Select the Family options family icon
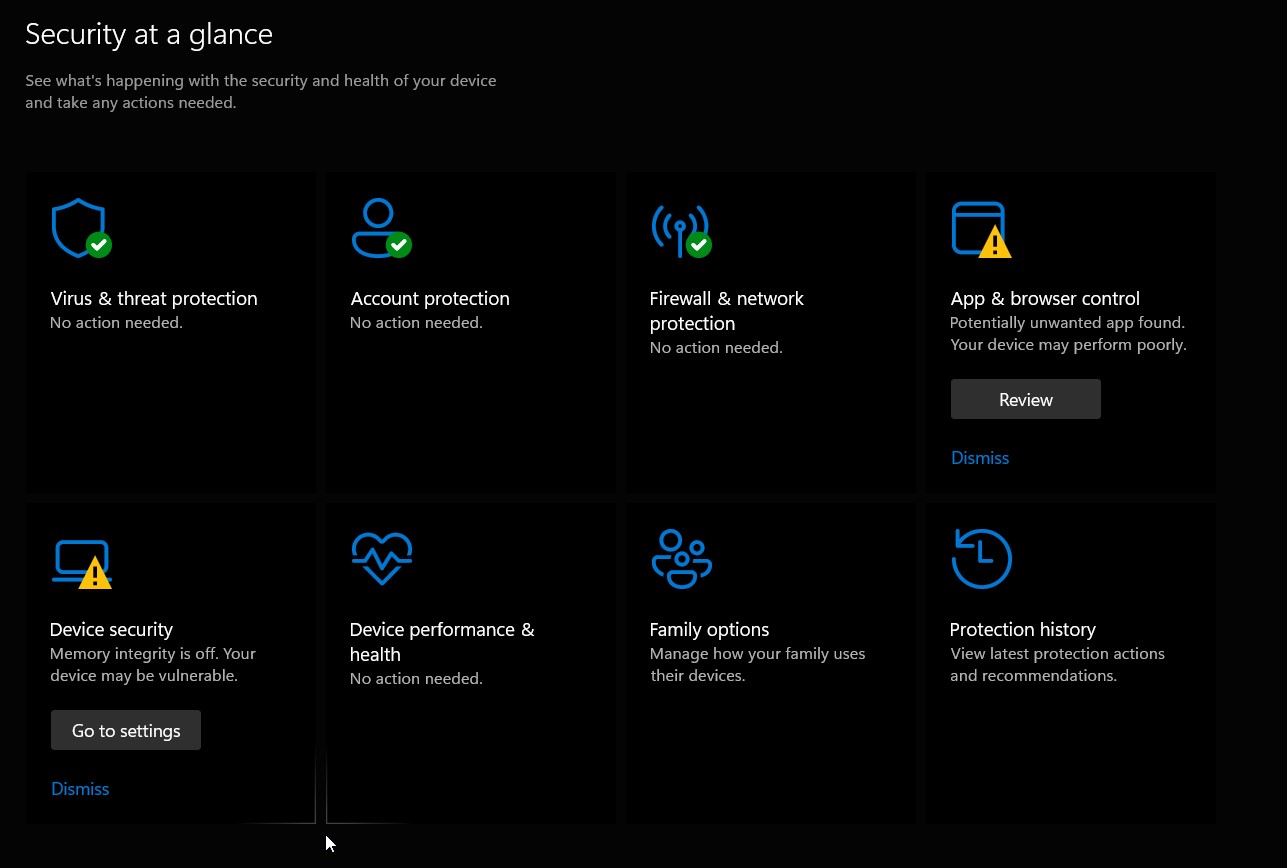The image size is (1287, 868). point(681,558)
